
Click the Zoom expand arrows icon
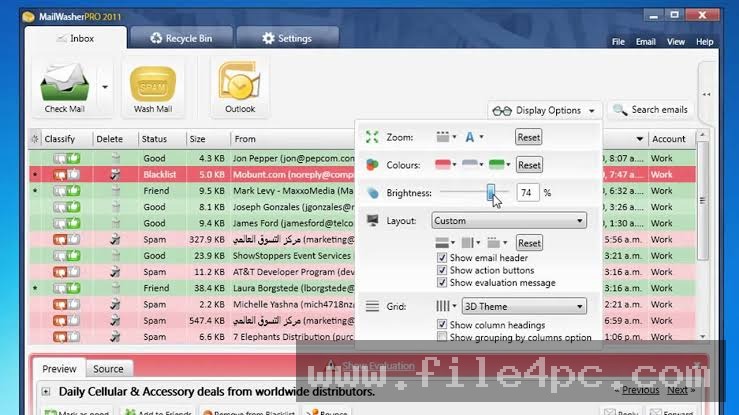[x=372, y=137]
